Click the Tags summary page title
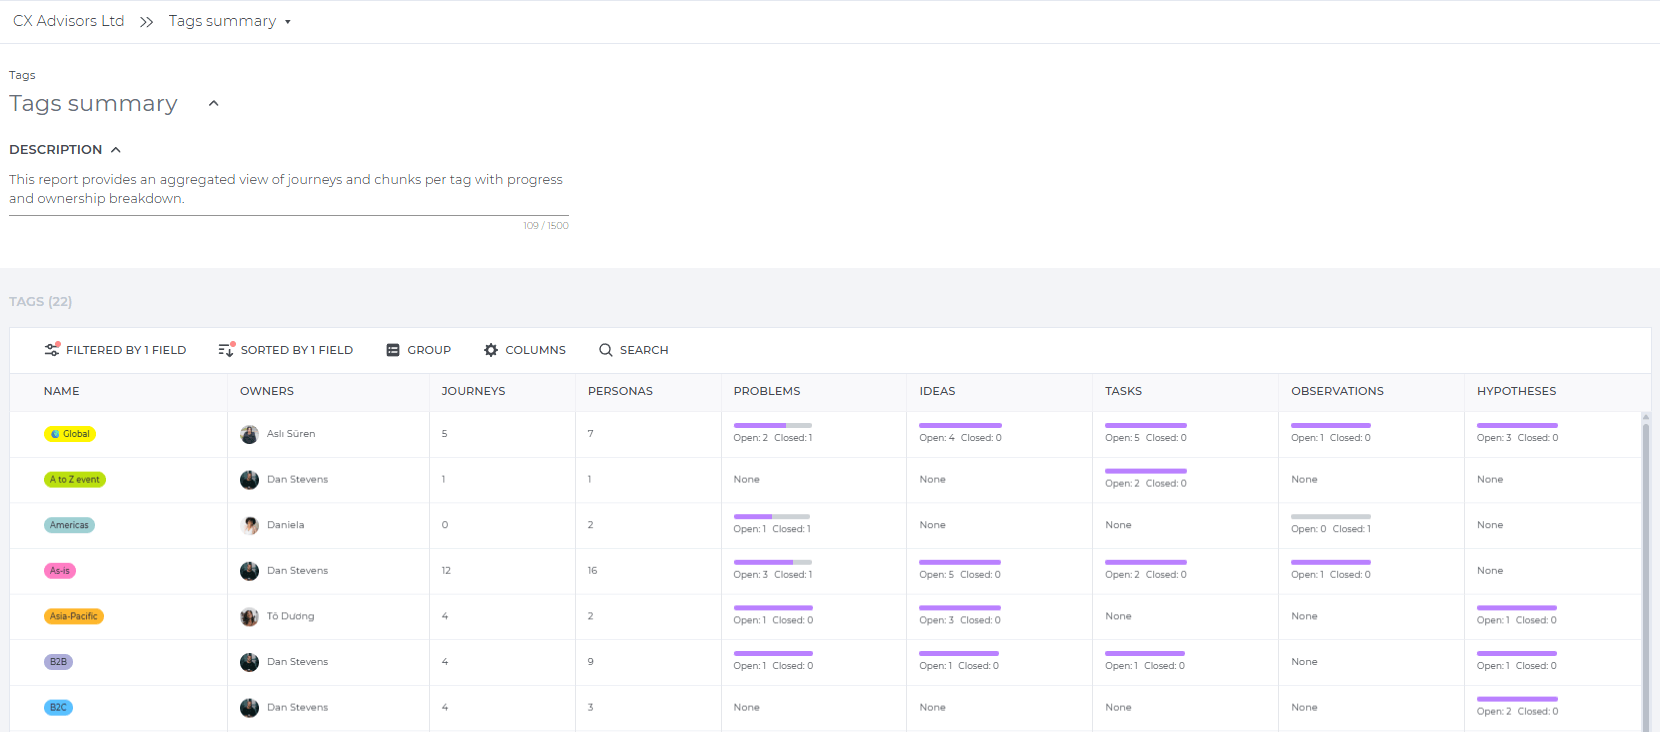This screenshot has height=732, width=1660. [x=94, y=104]
